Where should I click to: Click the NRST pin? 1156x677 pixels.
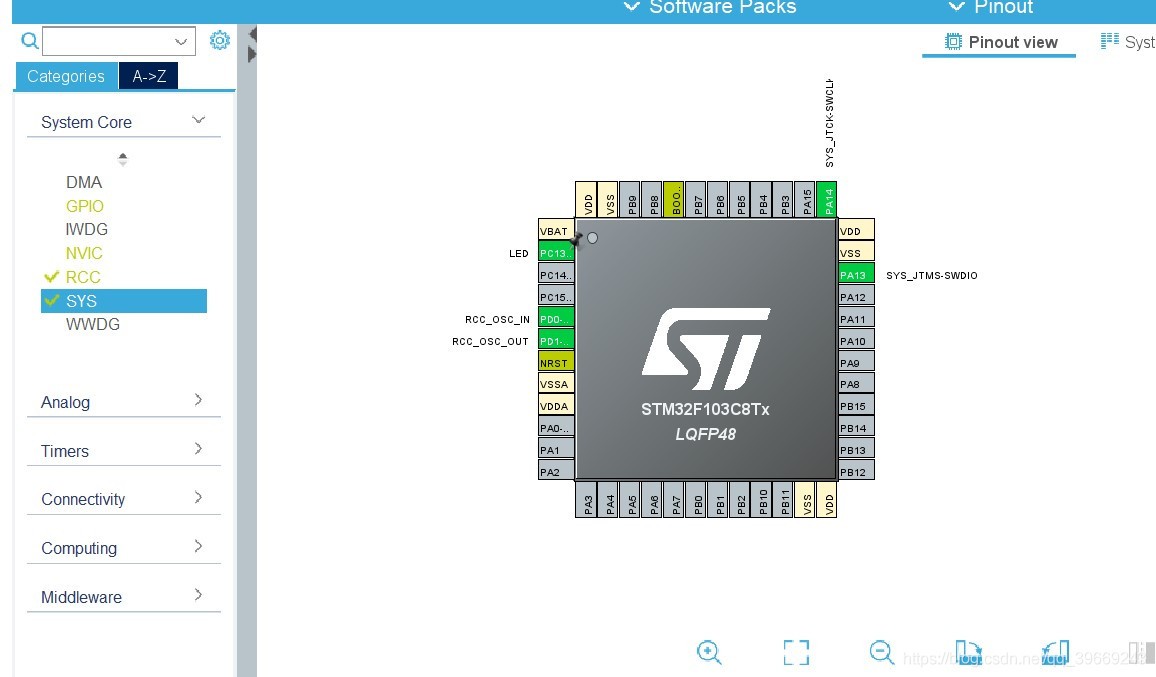[x=556, y=362]
